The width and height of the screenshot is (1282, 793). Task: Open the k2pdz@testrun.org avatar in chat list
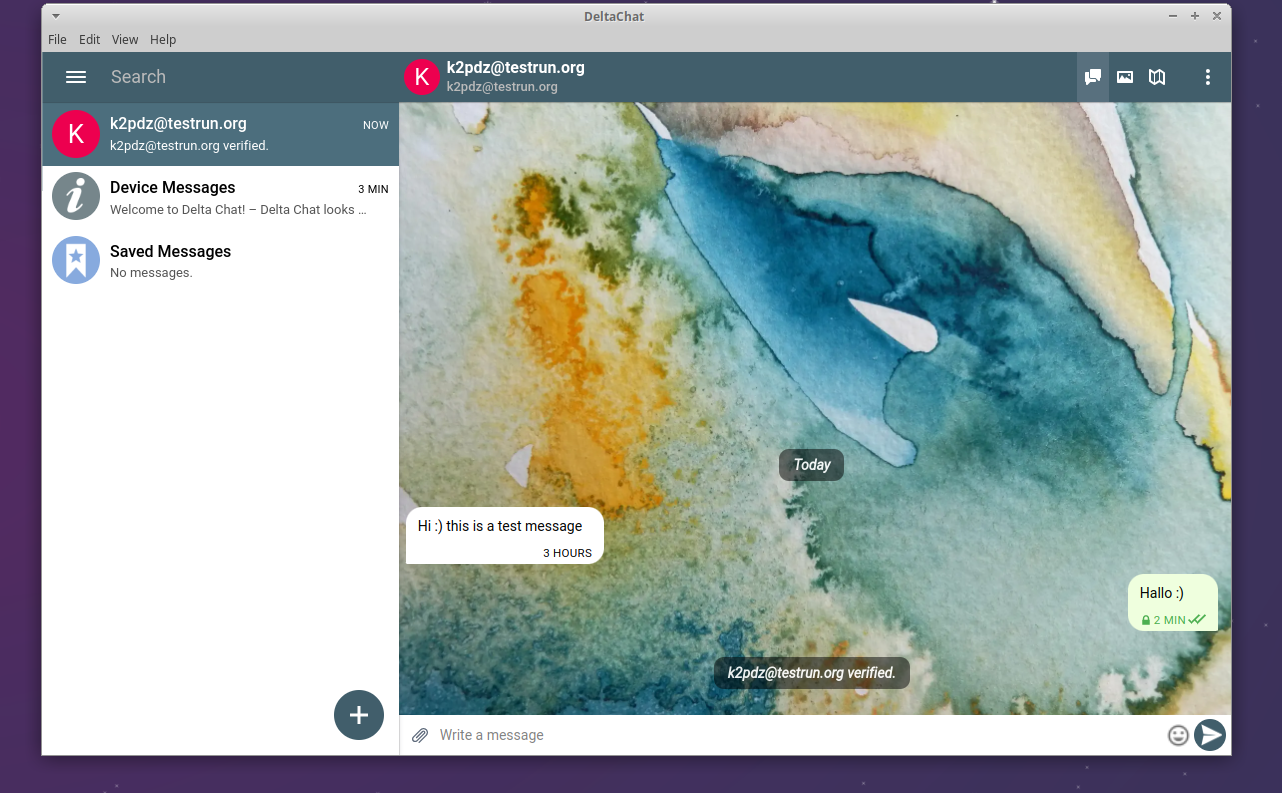[x=75, y=133]
